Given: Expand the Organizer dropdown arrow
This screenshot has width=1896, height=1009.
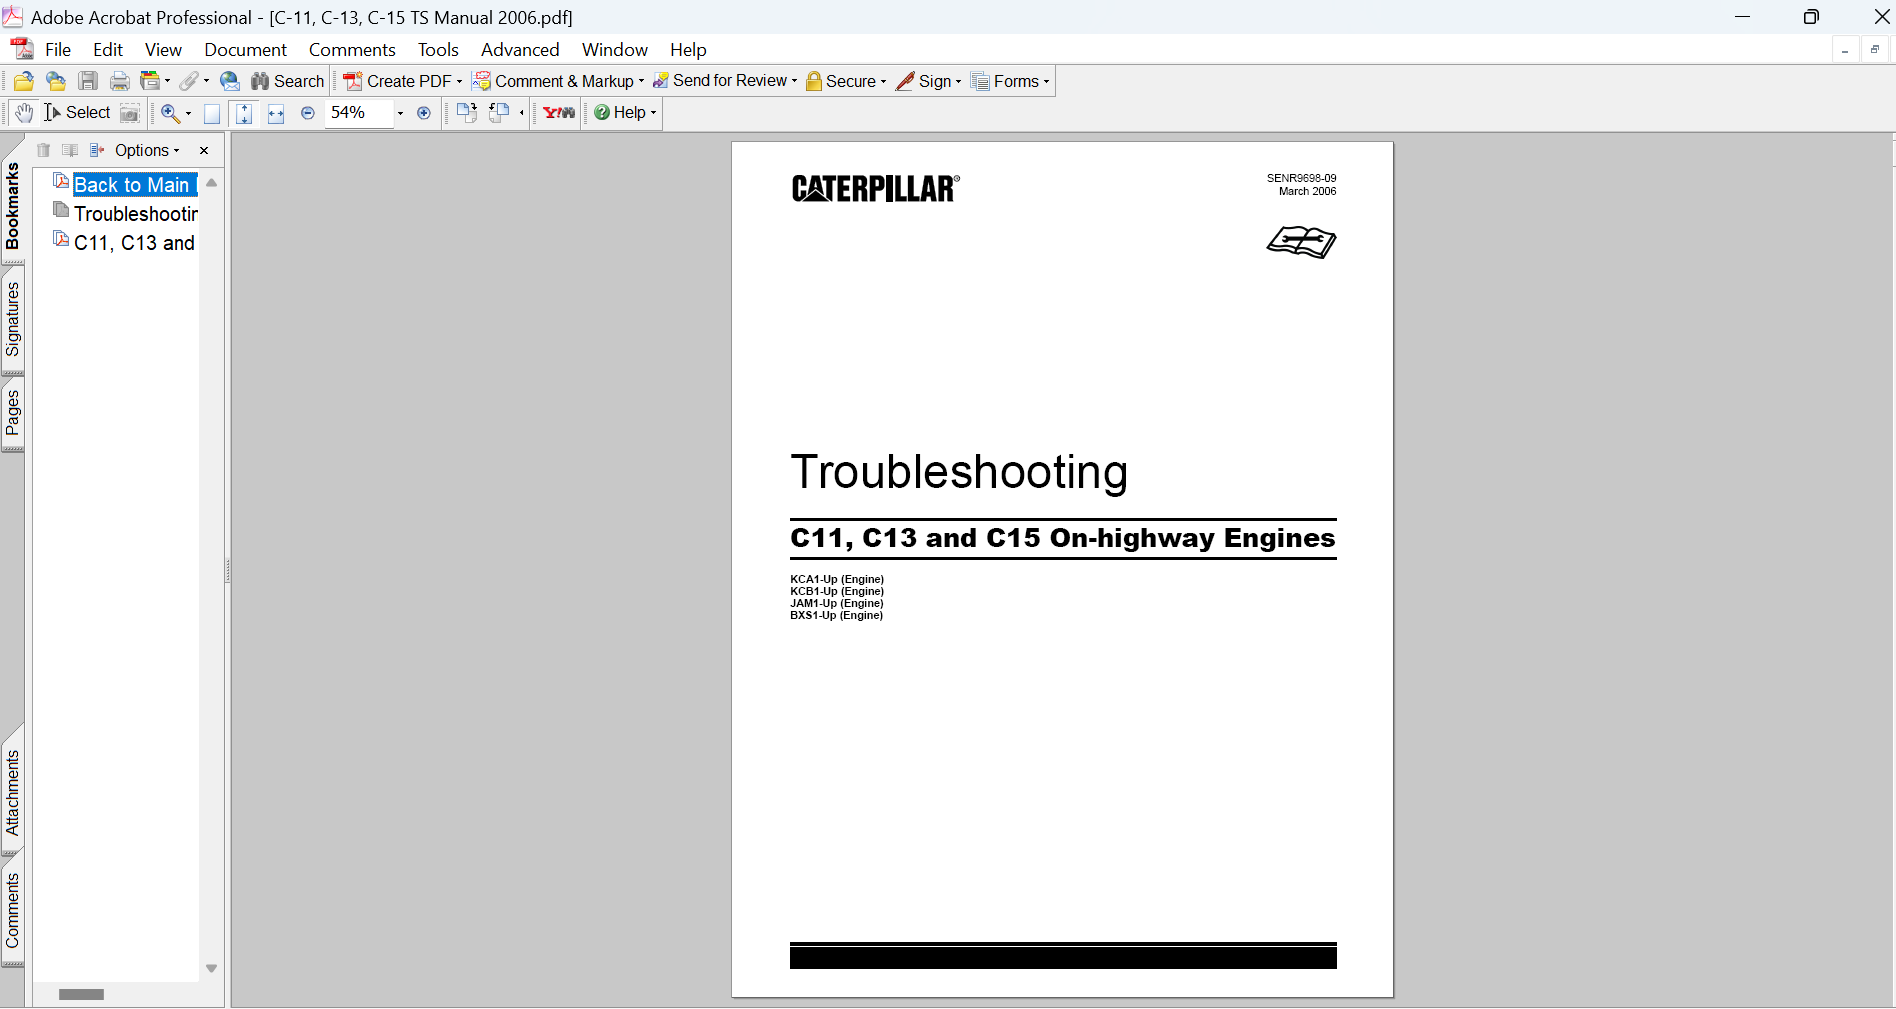Looking at the screenshot, I should coord(167,82).
